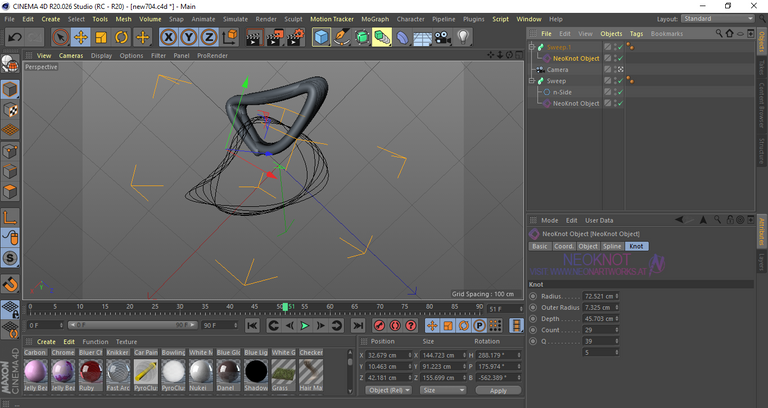Activate the Scale tool

point(101,37)
